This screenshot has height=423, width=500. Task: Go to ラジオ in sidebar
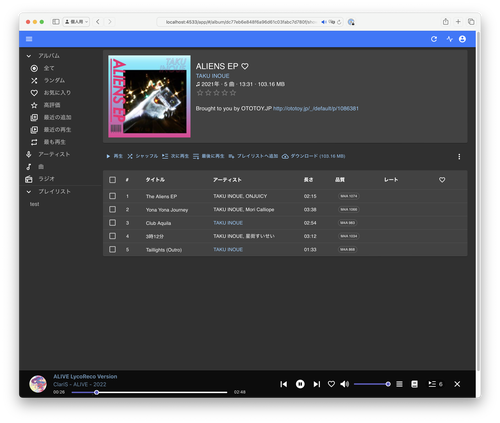[46, 179]
